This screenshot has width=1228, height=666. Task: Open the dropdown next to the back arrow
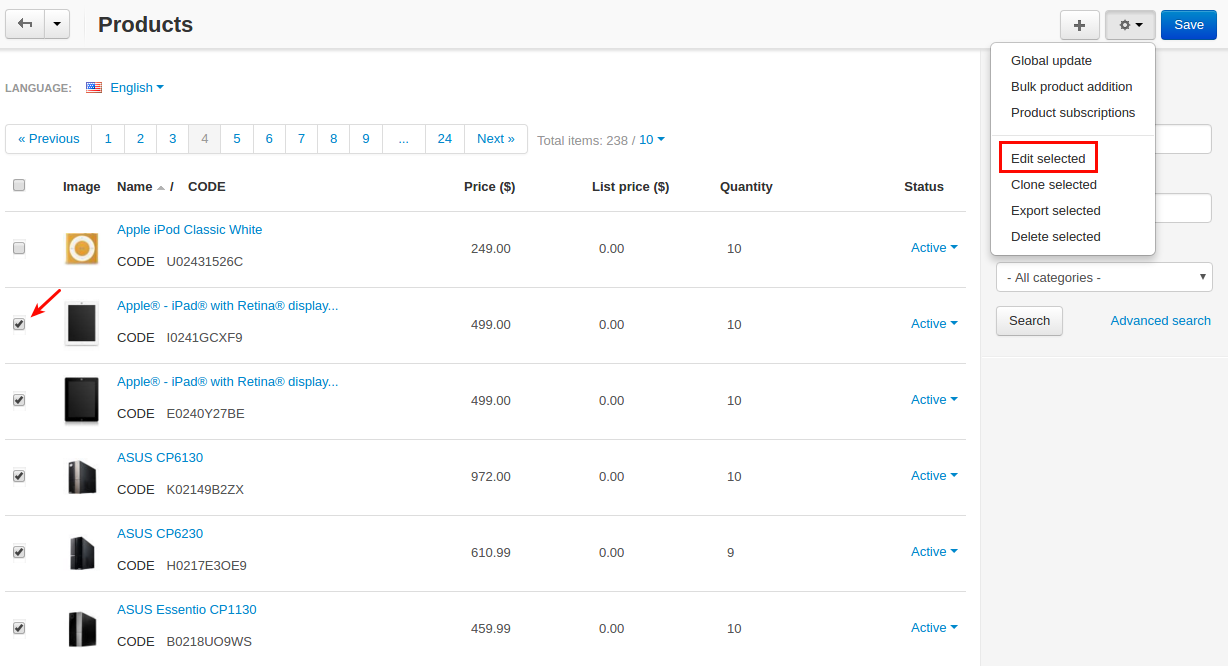57,24
